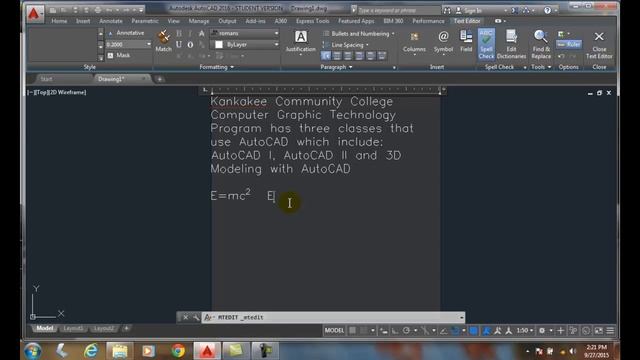640x360 pixels.
Task: Click the text editor ruler bar
Action: click(x=325, y=90)
